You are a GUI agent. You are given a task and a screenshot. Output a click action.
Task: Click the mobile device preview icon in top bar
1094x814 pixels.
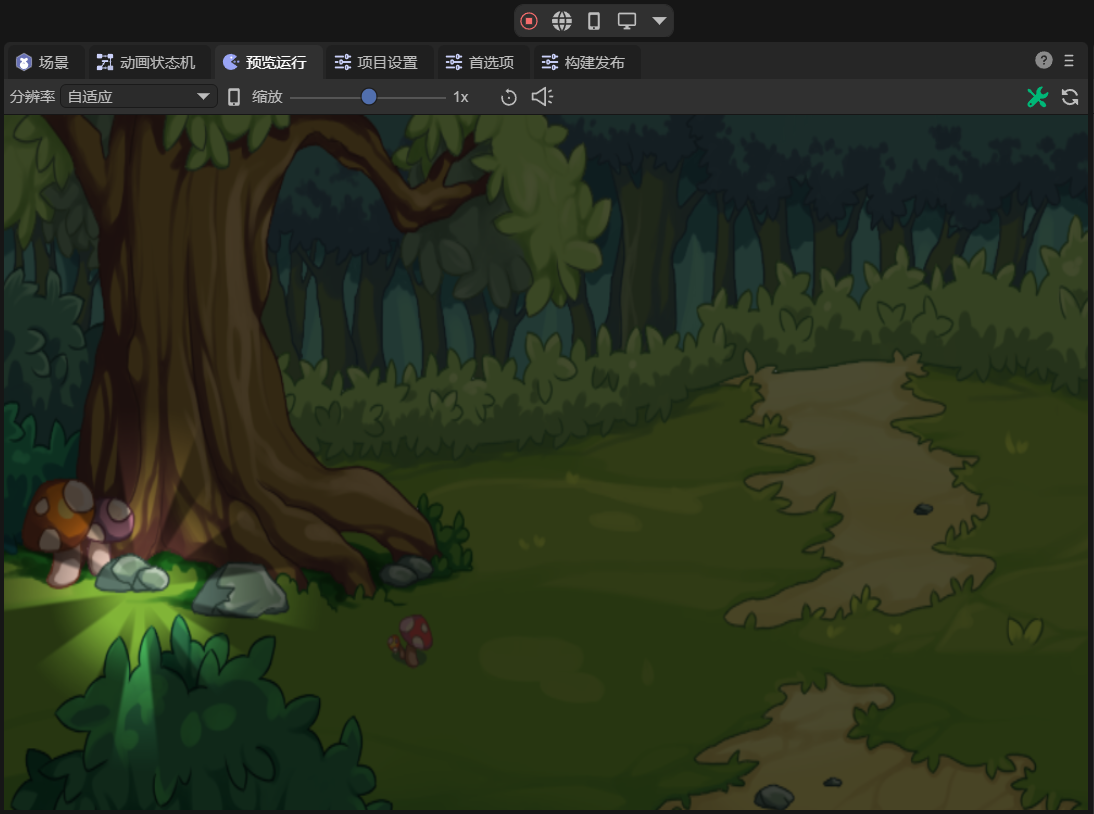coord(594,21)
